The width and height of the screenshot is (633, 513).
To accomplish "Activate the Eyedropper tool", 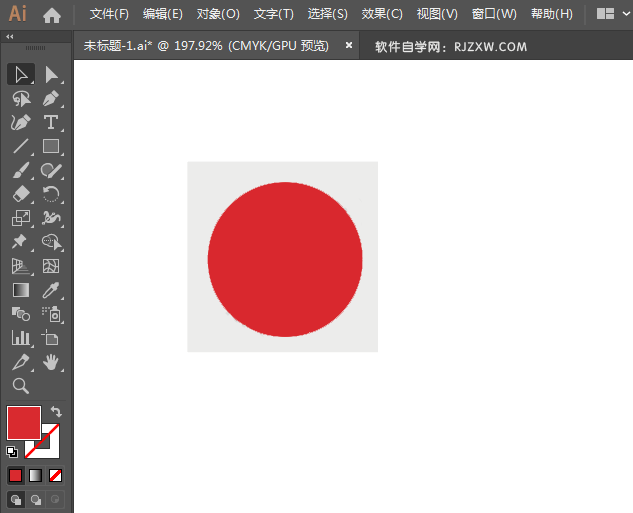I will pos(51,290).
